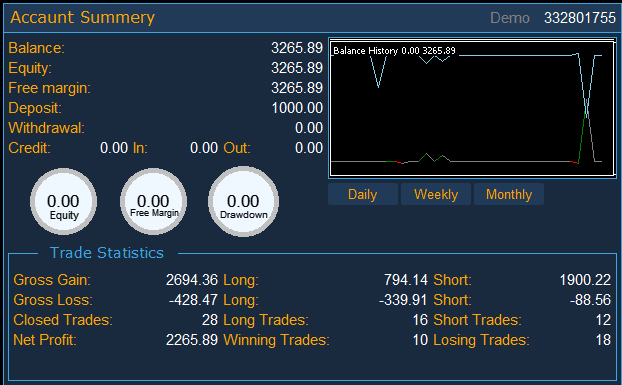Click the Balance History chart
The height and width of the screenshot is (385, 622).
click(472, 108)
